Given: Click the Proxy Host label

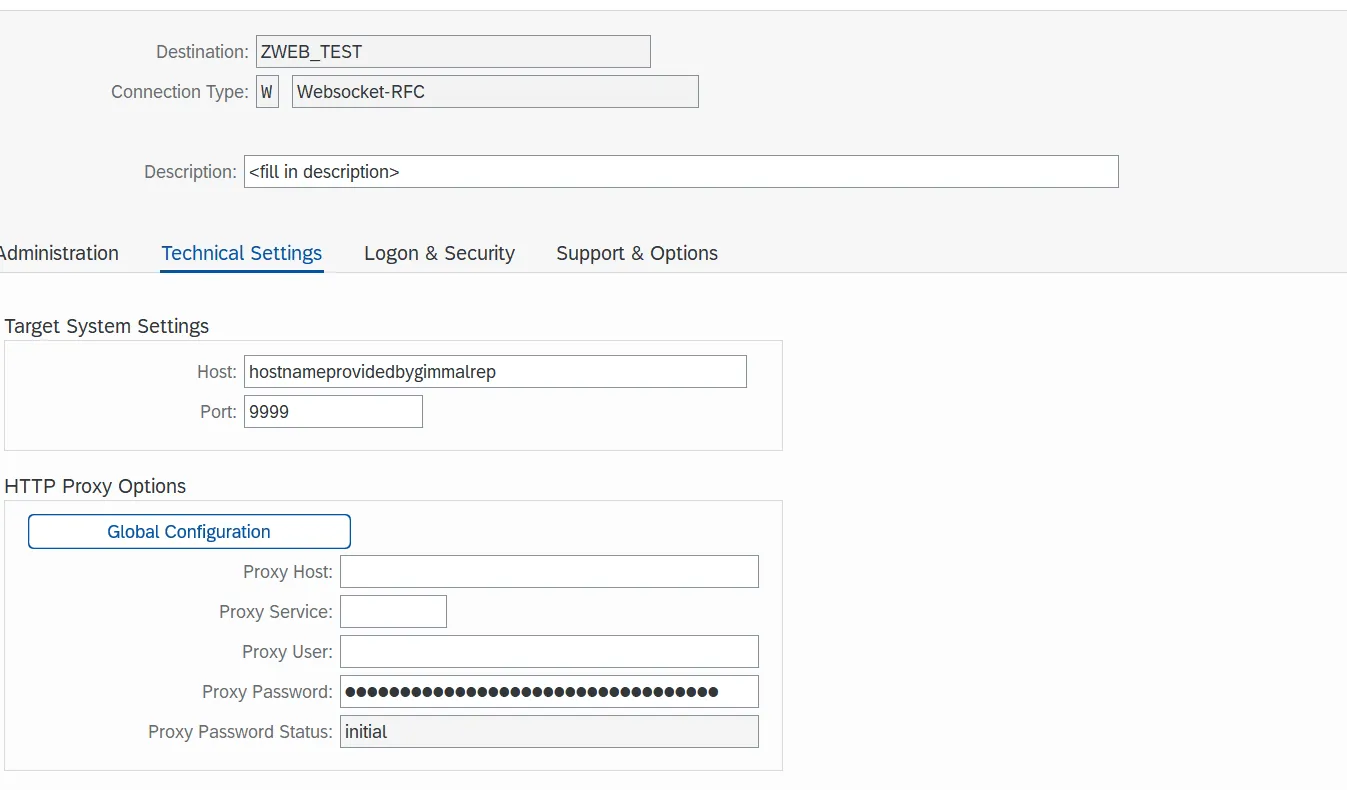Looking at the screenshot, I should pos(288,572).
